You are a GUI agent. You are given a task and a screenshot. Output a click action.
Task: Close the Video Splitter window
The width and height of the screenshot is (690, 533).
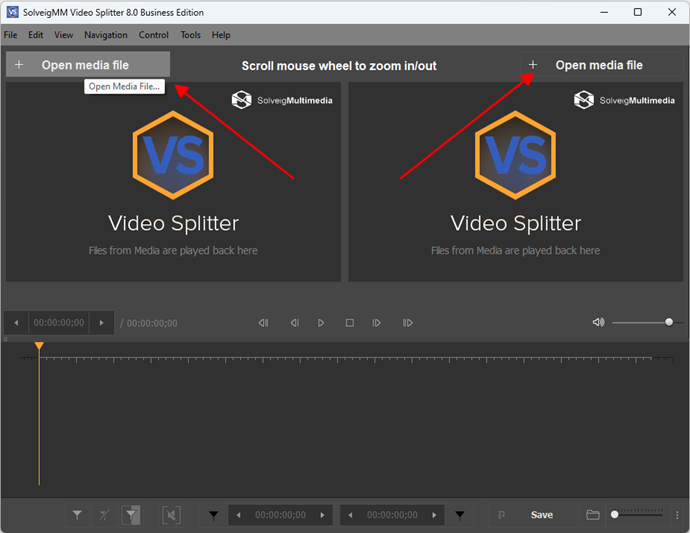pos(672,12)
